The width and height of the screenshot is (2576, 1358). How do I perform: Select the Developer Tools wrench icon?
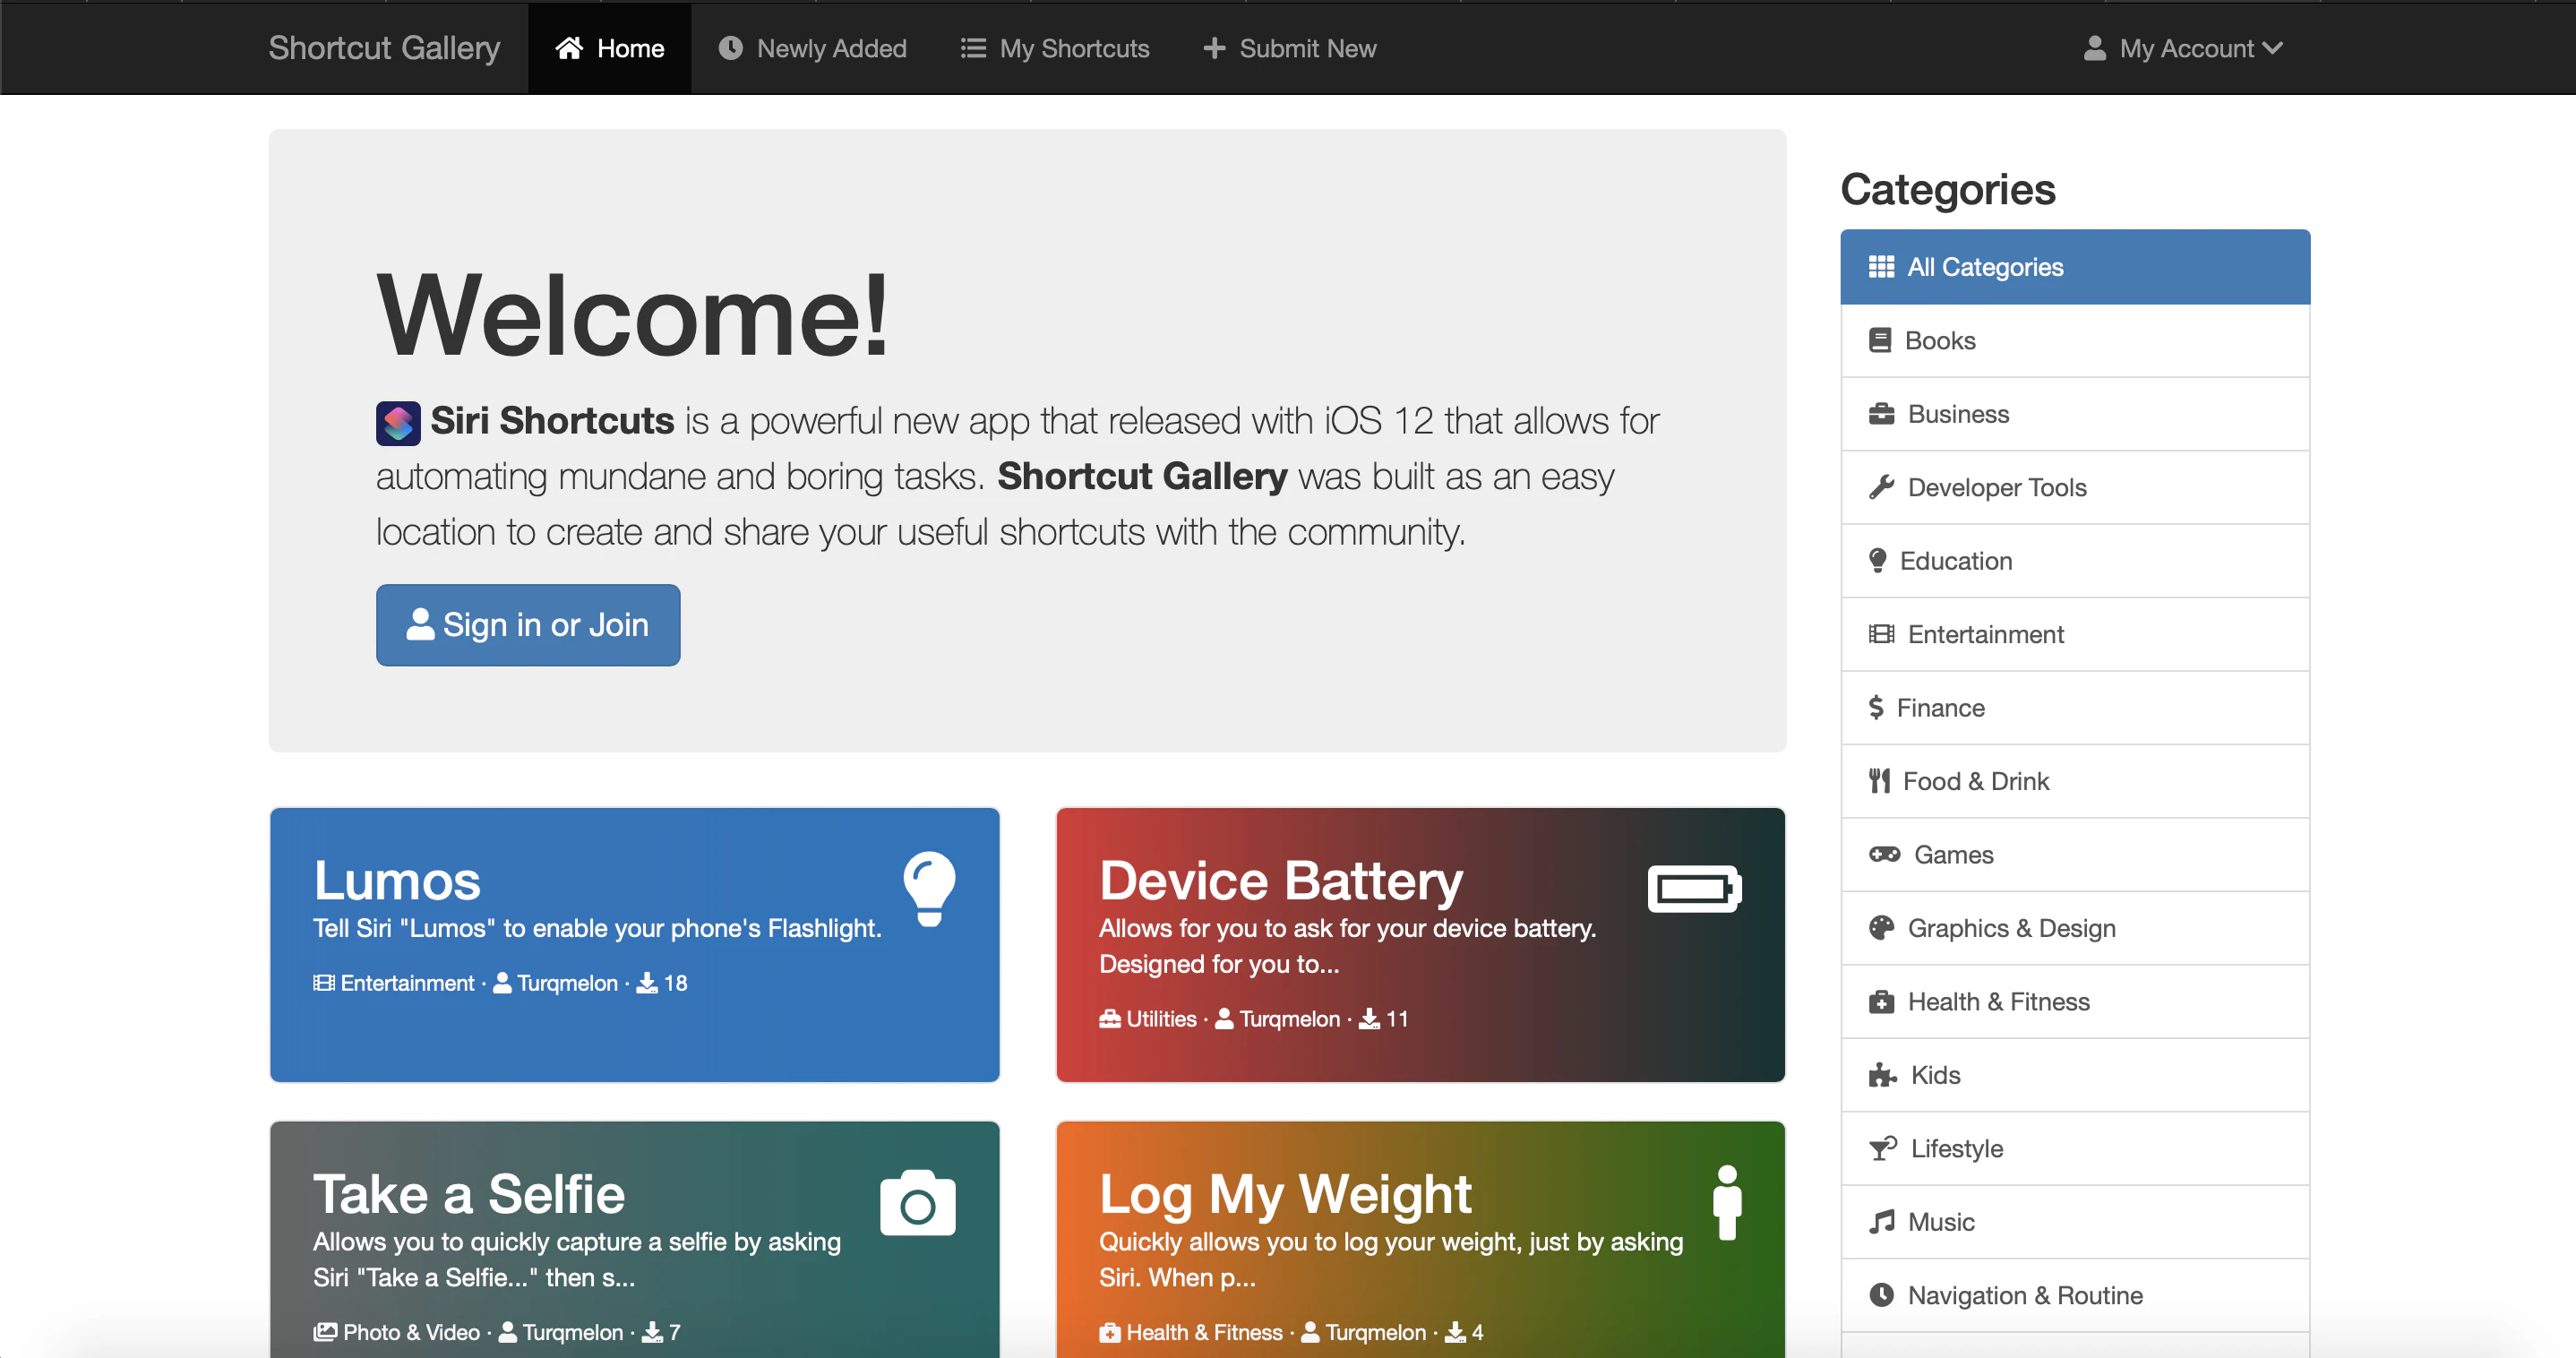1882,487
